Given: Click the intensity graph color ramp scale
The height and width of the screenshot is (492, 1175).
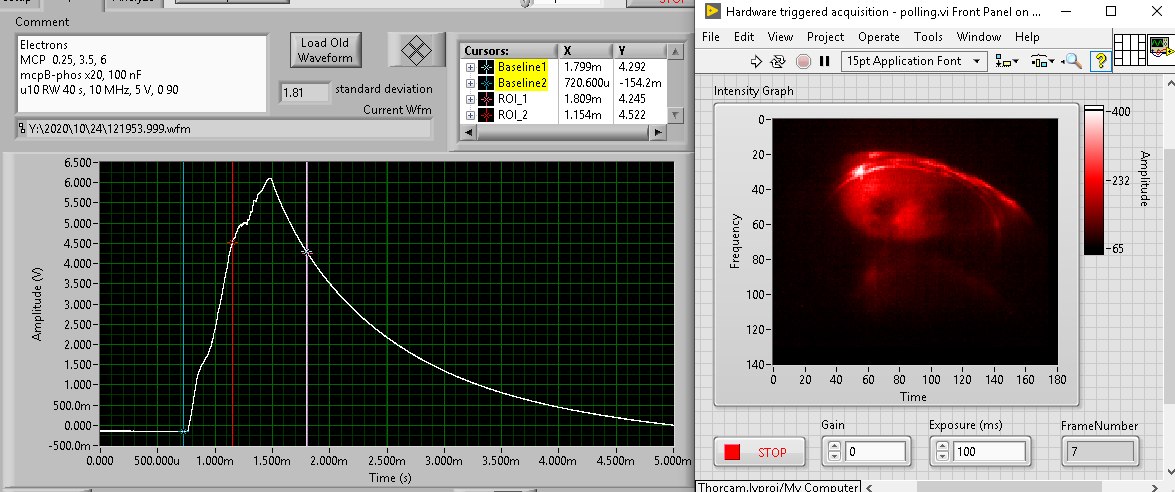Looking at the screenshot, I should pyautogui.click(x=1094, y=180).
